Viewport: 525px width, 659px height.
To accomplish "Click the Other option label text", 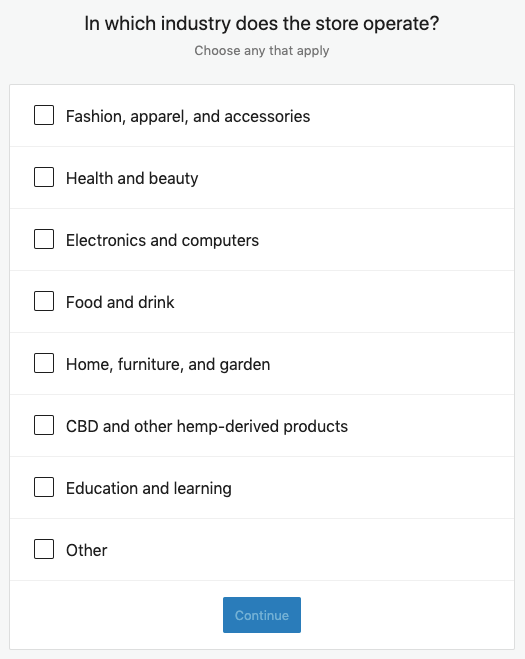I will [87, 550].
